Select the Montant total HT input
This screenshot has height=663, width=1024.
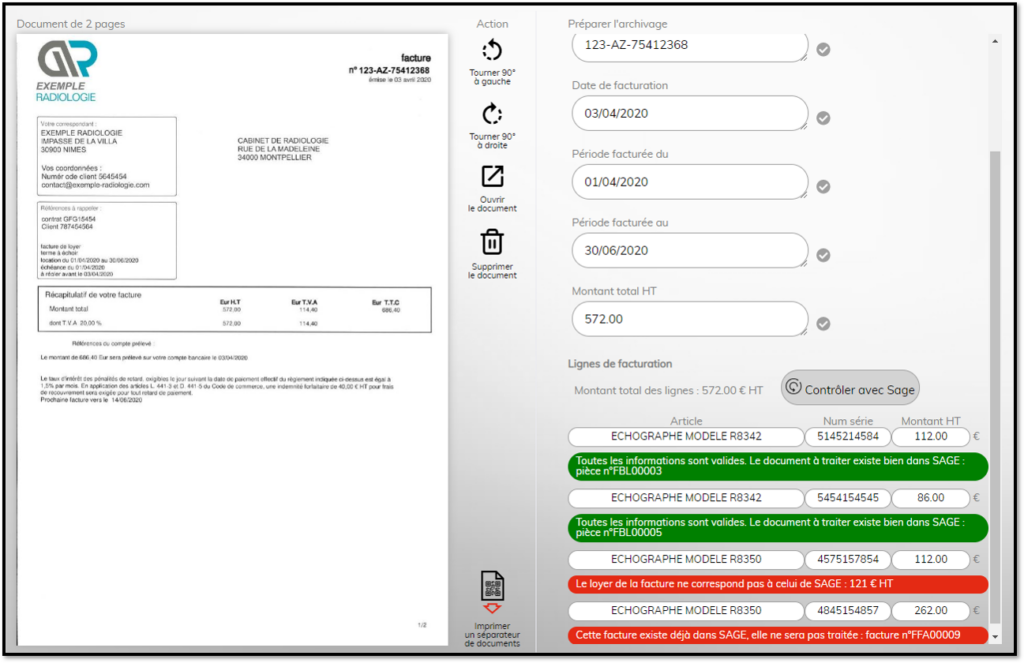click(689, 319)
